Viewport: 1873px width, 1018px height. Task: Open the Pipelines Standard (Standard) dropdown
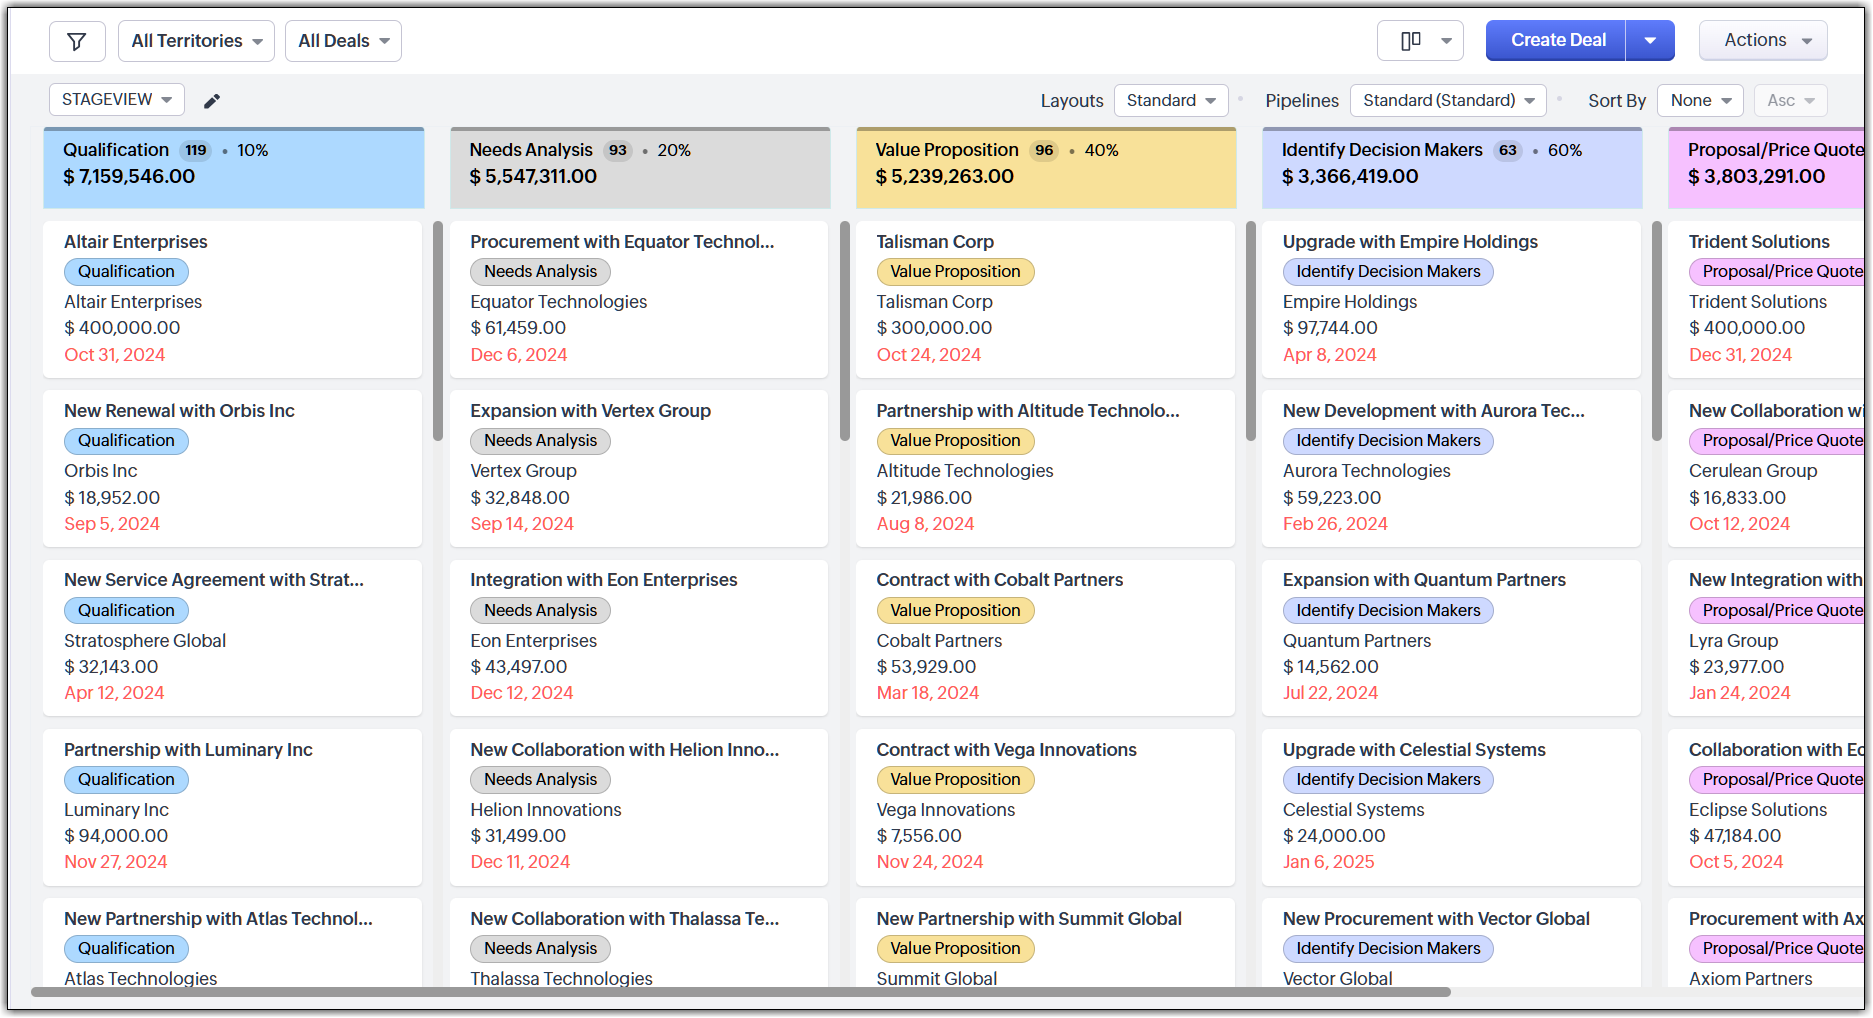[1447, 101]
